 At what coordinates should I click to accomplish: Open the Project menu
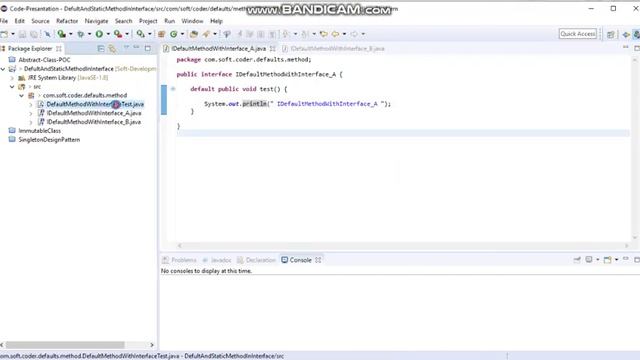148,21
